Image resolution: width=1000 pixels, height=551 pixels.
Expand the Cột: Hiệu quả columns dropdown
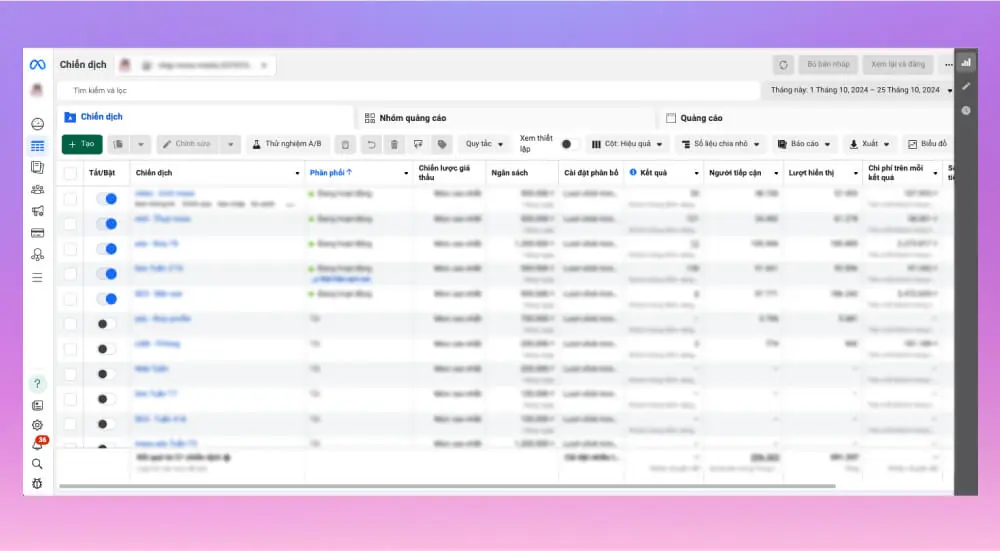click(628, 144)
